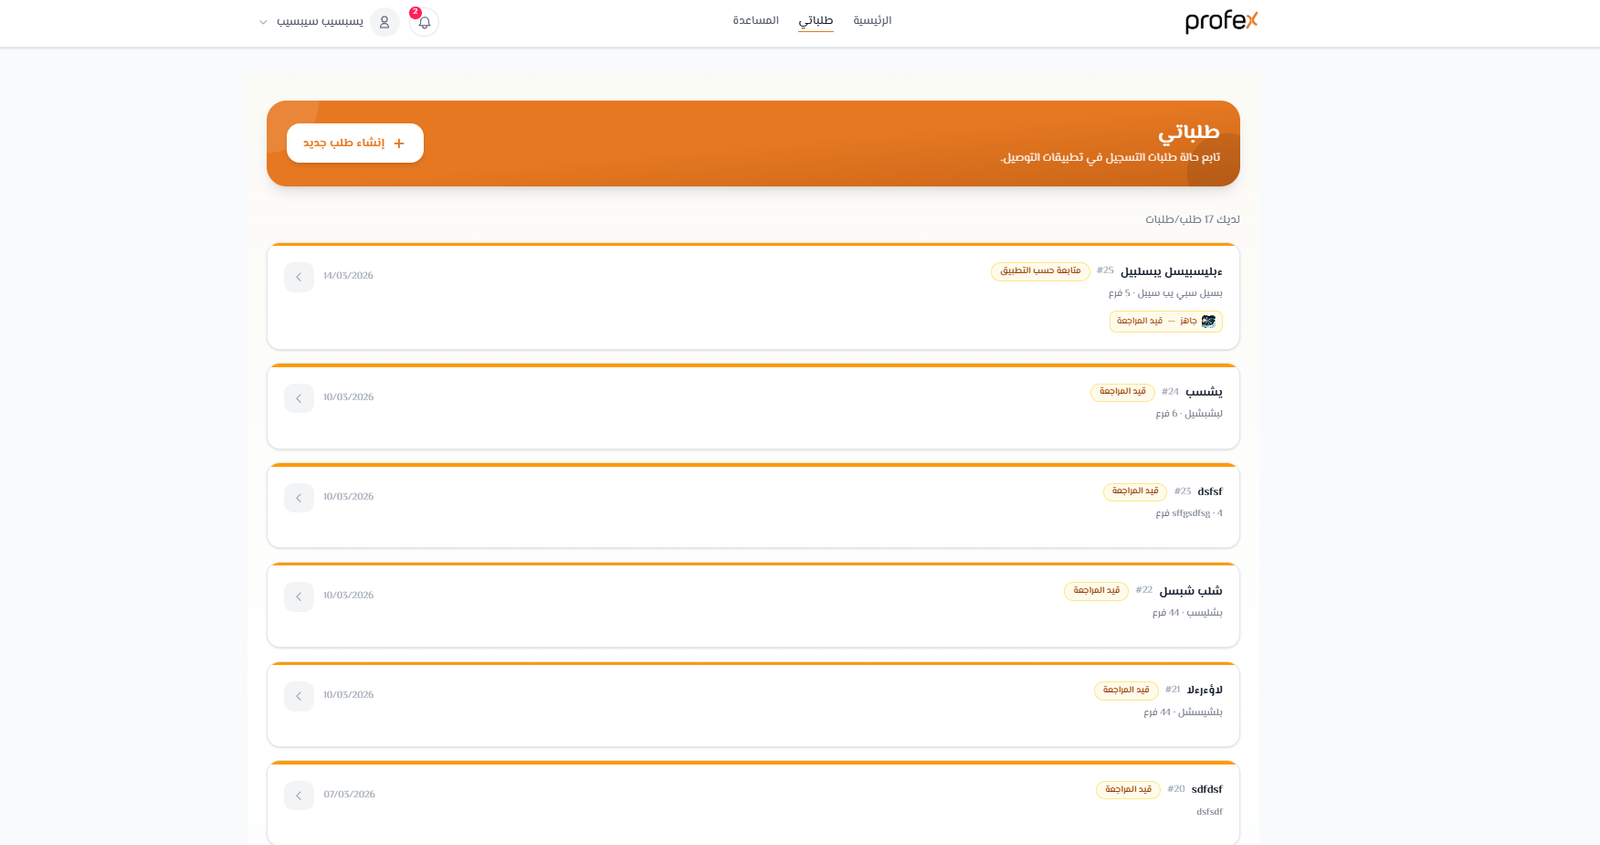
Task: Open the notifications bell icon
Action: click(x=424, y=22)
